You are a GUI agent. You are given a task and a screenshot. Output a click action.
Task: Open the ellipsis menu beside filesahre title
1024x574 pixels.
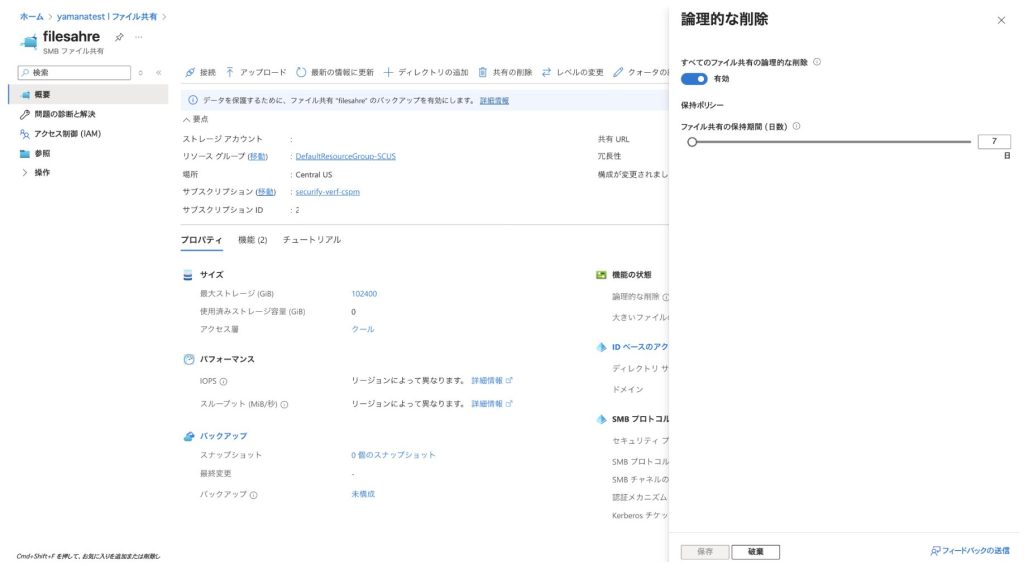point(138,37)
